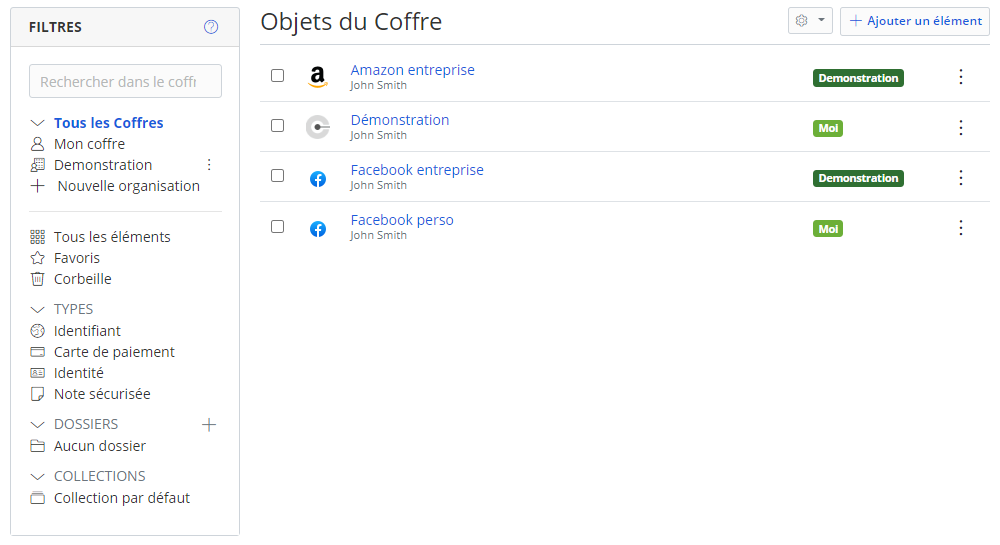Click the Rechercher dans le coffre search field
This screenshot has width=1000, height=545.
click(x=126, y=81)
